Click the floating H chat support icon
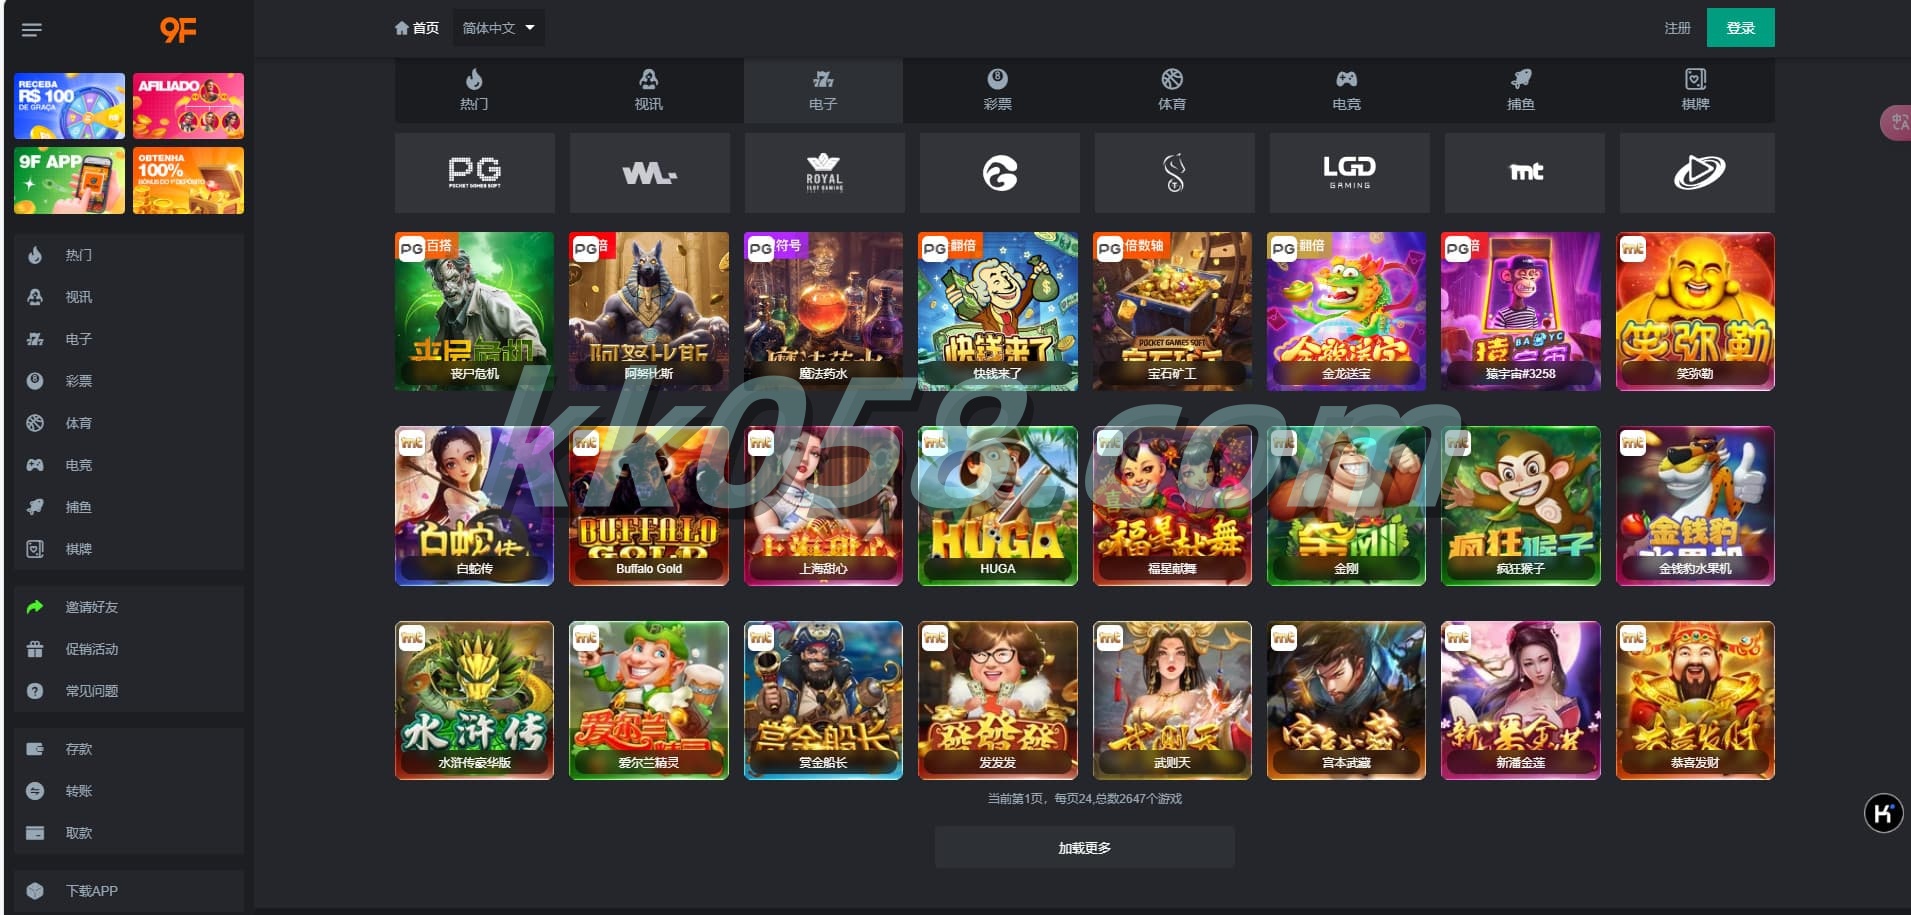 [x=1884, y=813]
